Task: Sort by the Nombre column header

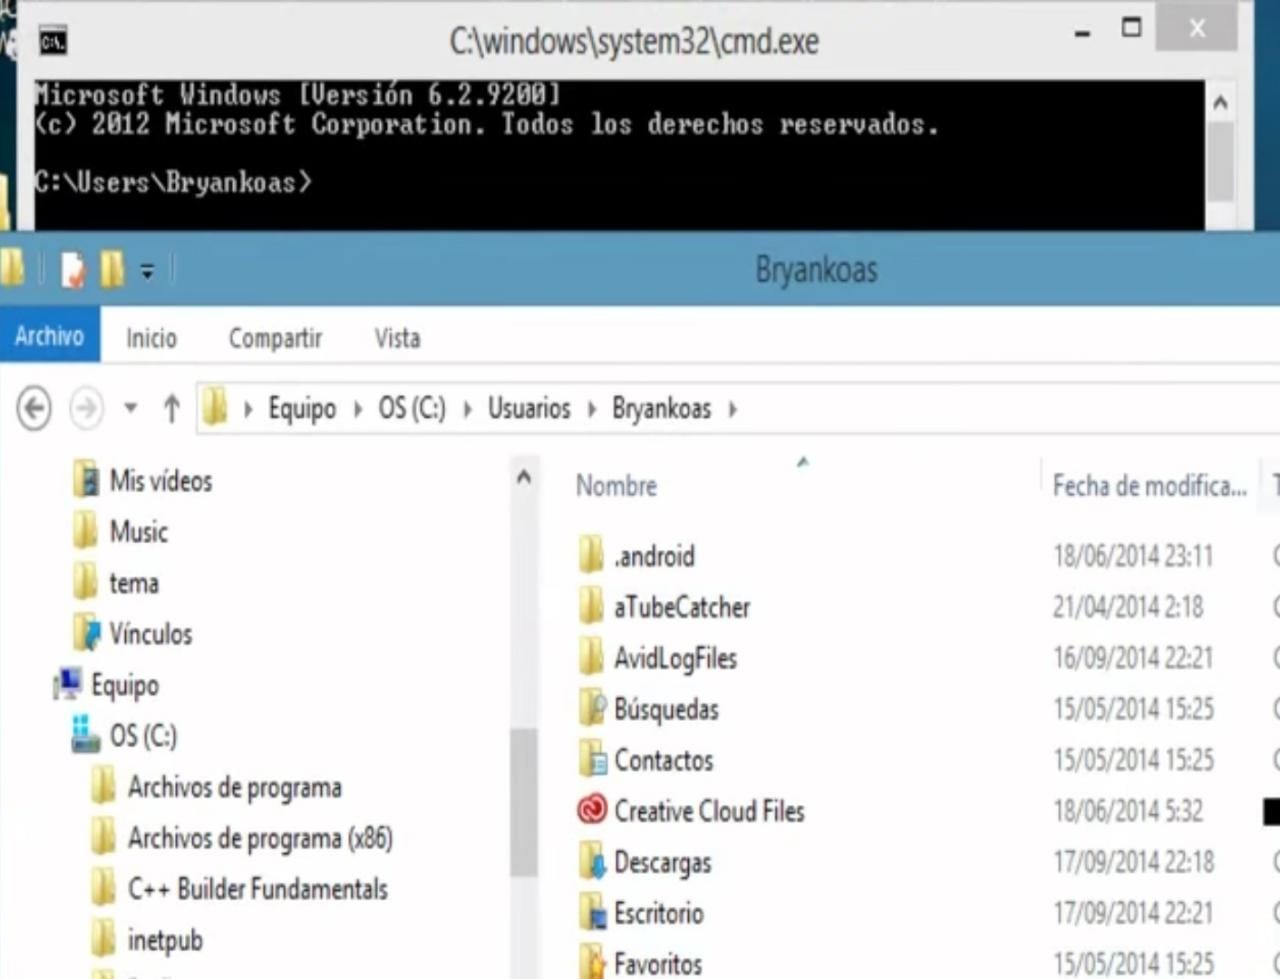Action: pos(616,486)
